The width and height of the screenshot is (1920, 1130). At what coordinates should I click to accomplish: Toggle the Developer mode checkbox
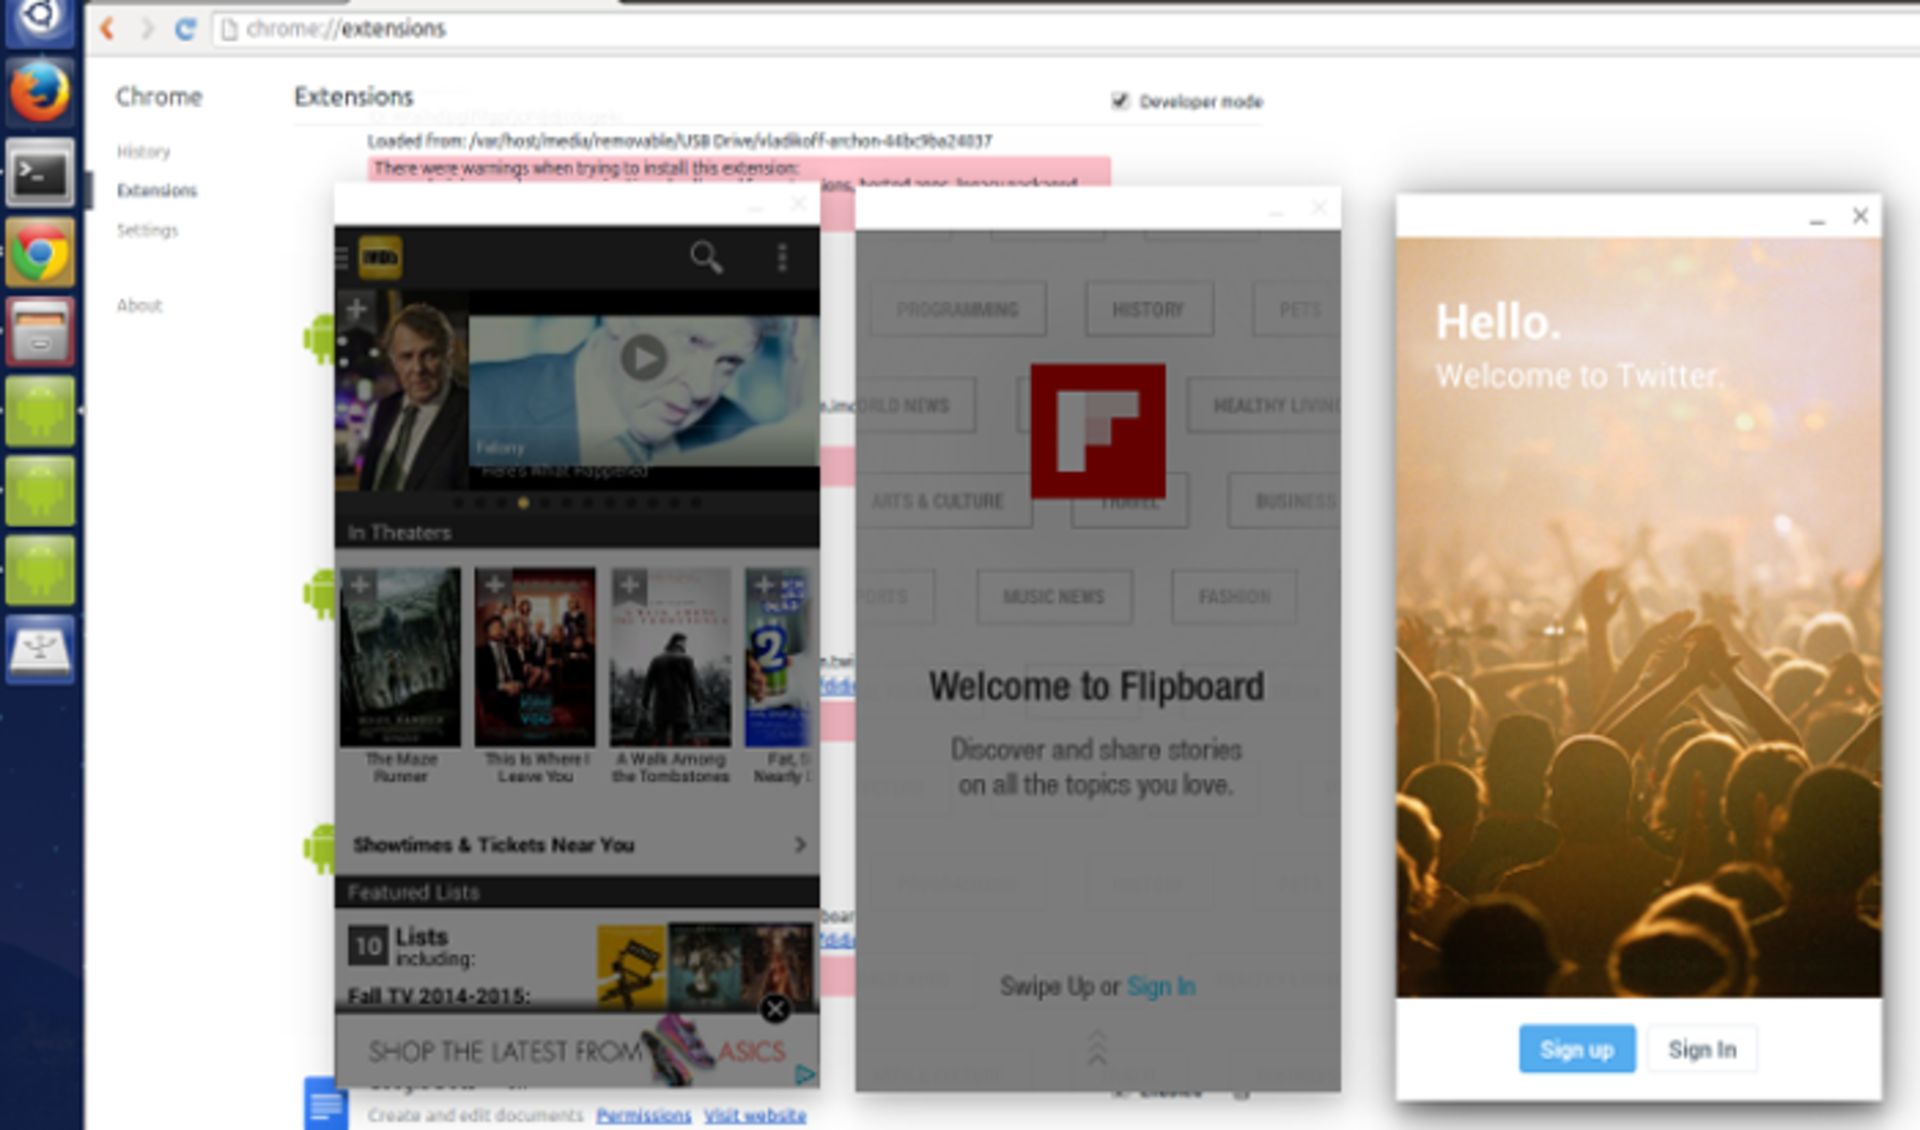(x=1120, y=101)
